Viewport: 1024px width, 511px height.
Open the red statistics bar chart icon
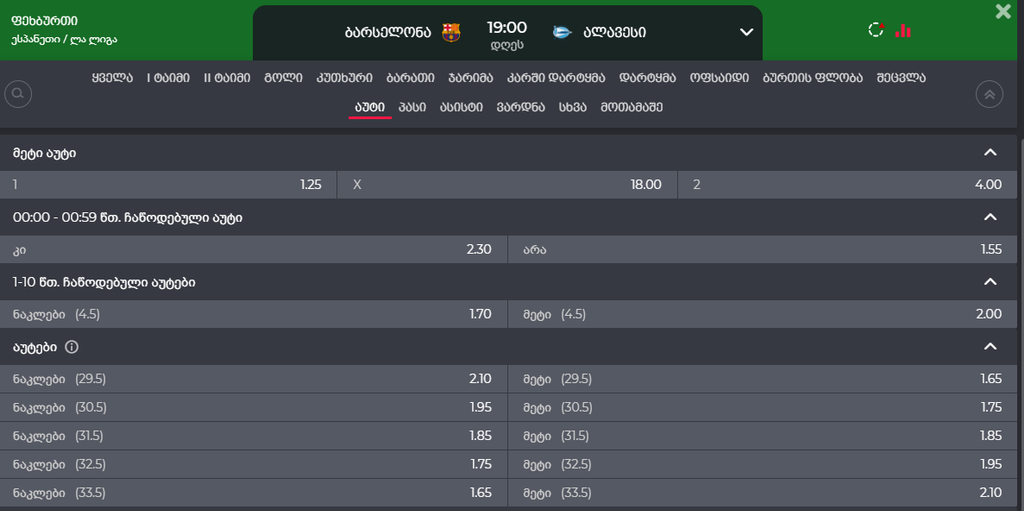(x=903, y=30)
